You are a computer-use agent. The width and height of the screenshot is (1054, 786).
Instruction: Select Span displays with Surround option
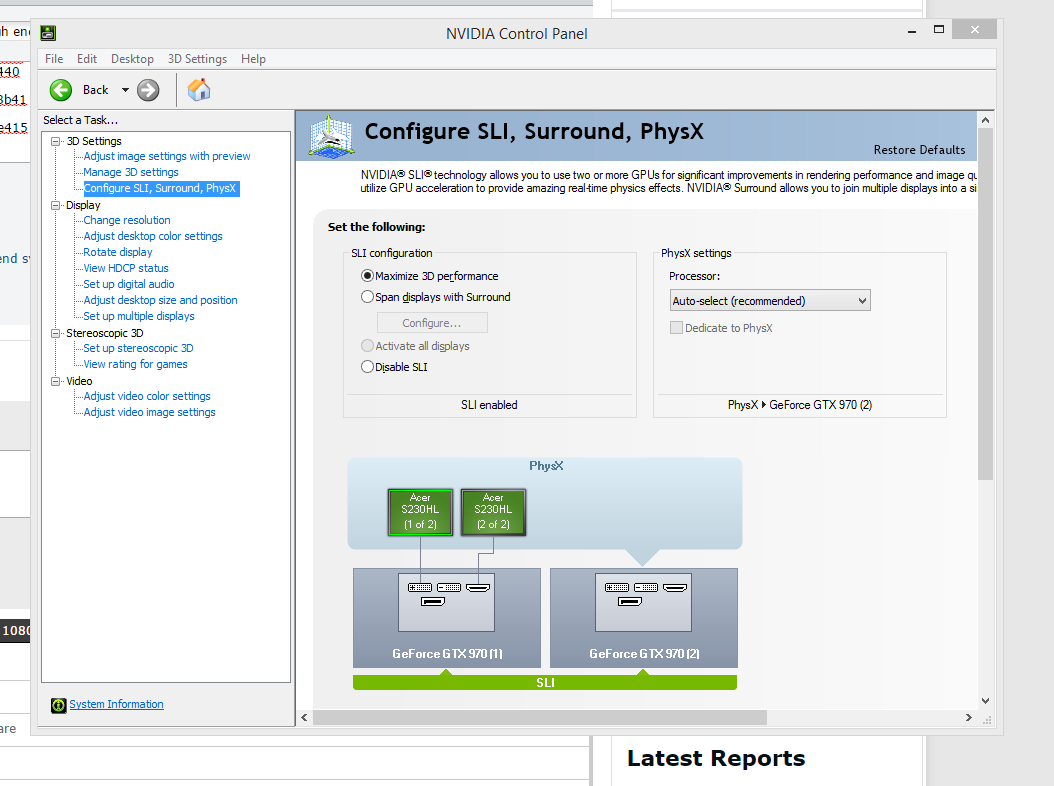pos(367,297)
